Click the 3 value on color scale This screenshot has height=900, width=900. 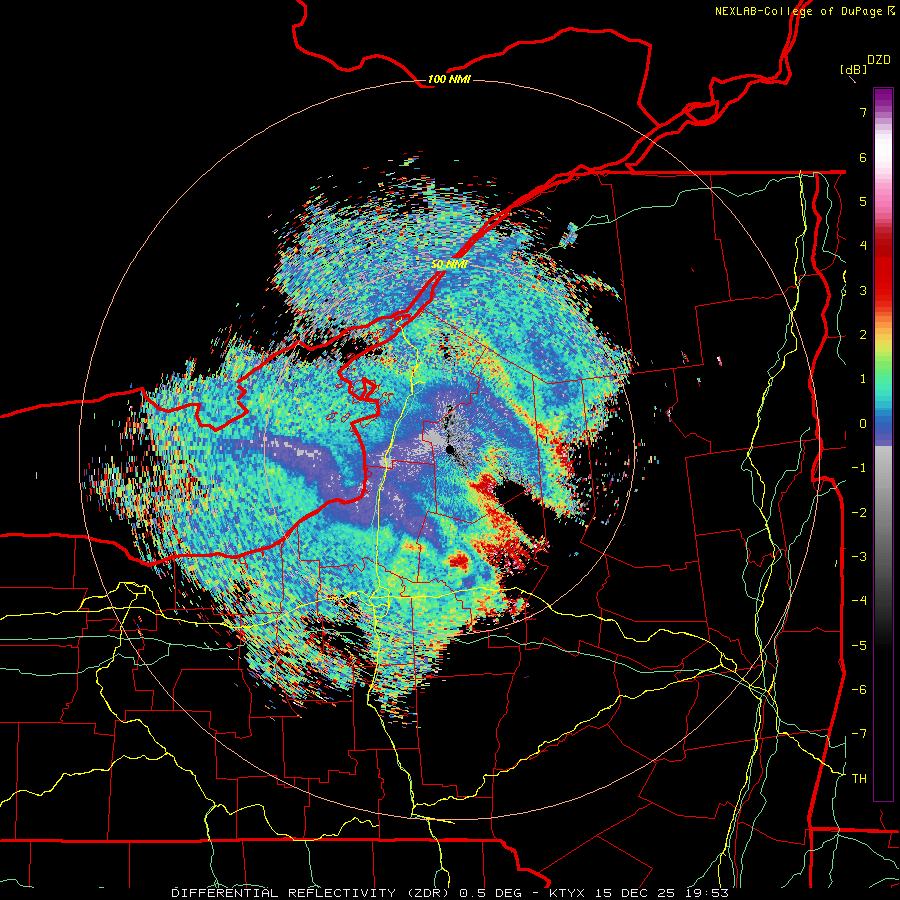point(863,290)
